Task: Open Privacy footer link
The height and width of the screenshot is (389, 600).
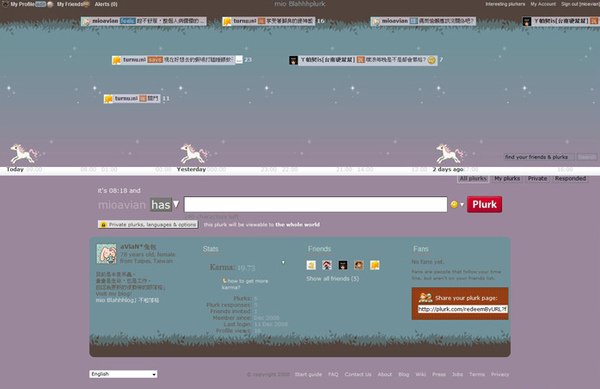Action: [500, 374]
